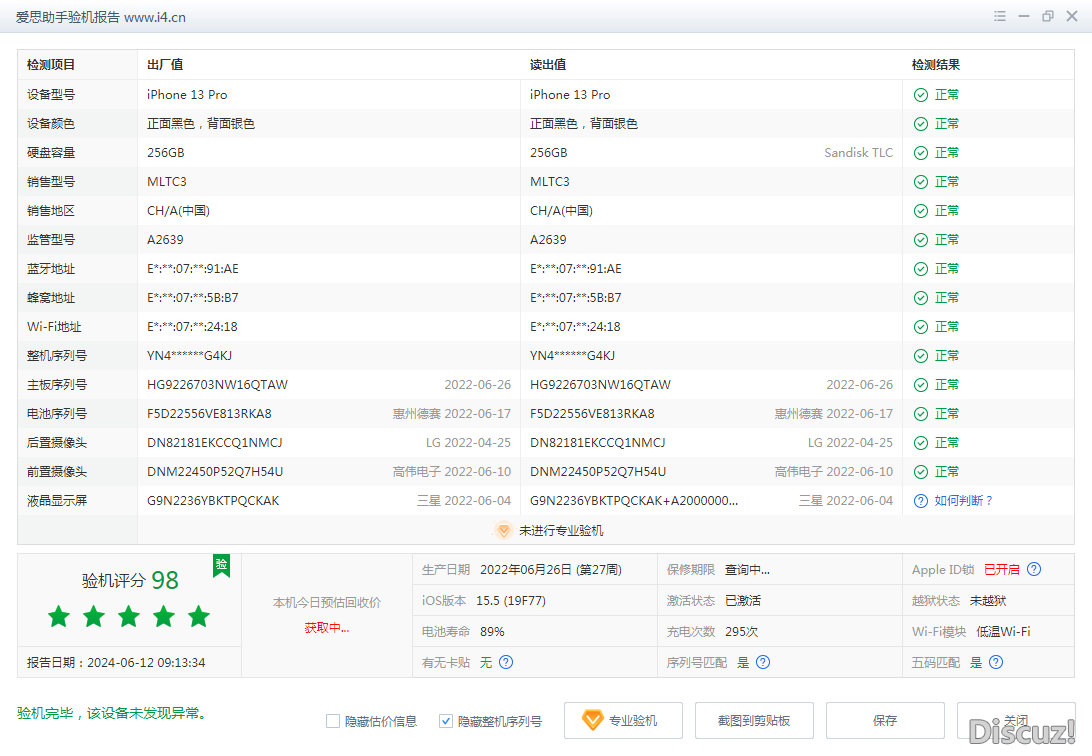Select read value A2639

click(548, 240)
